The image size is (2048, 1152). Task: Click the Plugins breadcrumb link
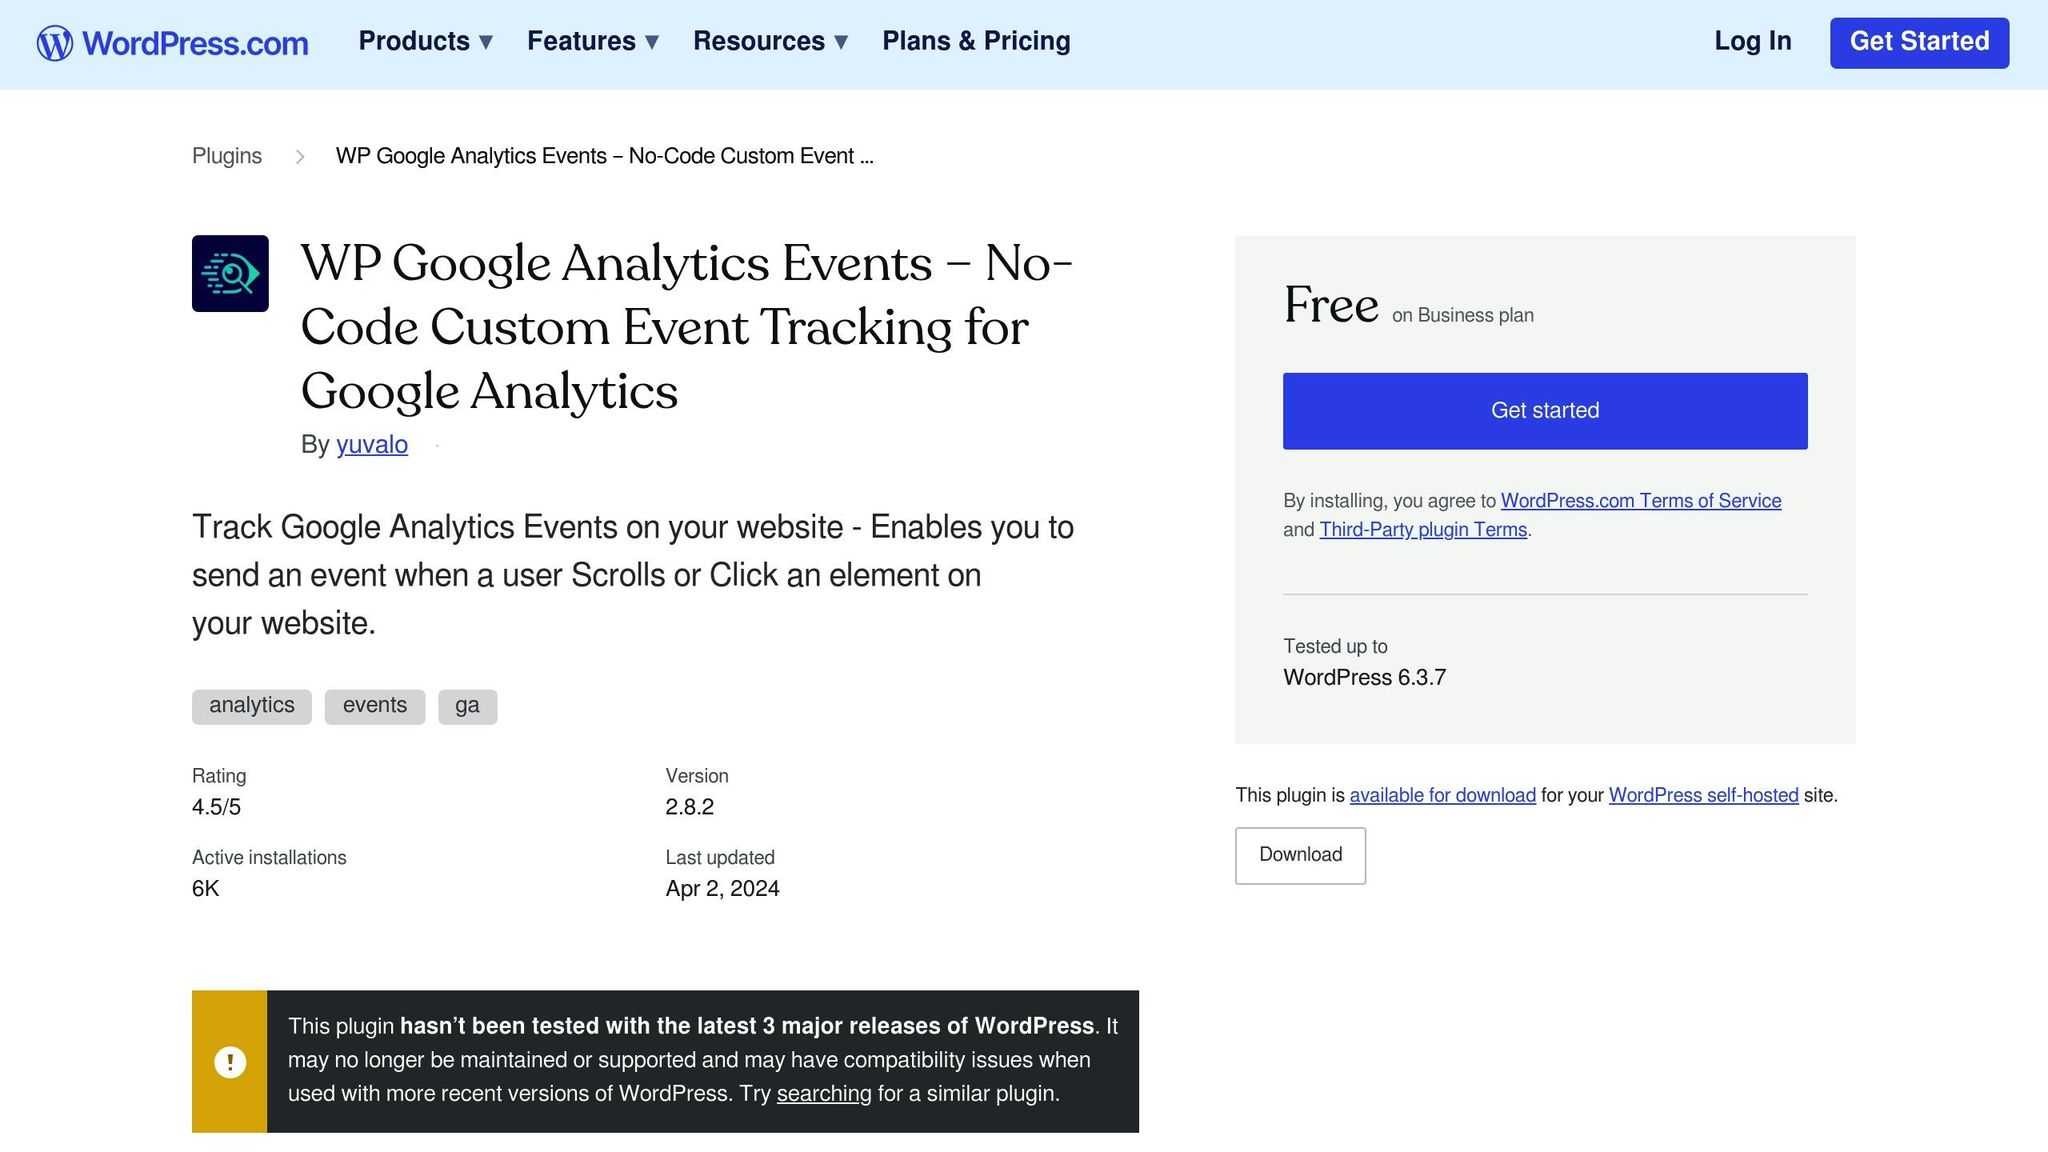coord(226,156)
